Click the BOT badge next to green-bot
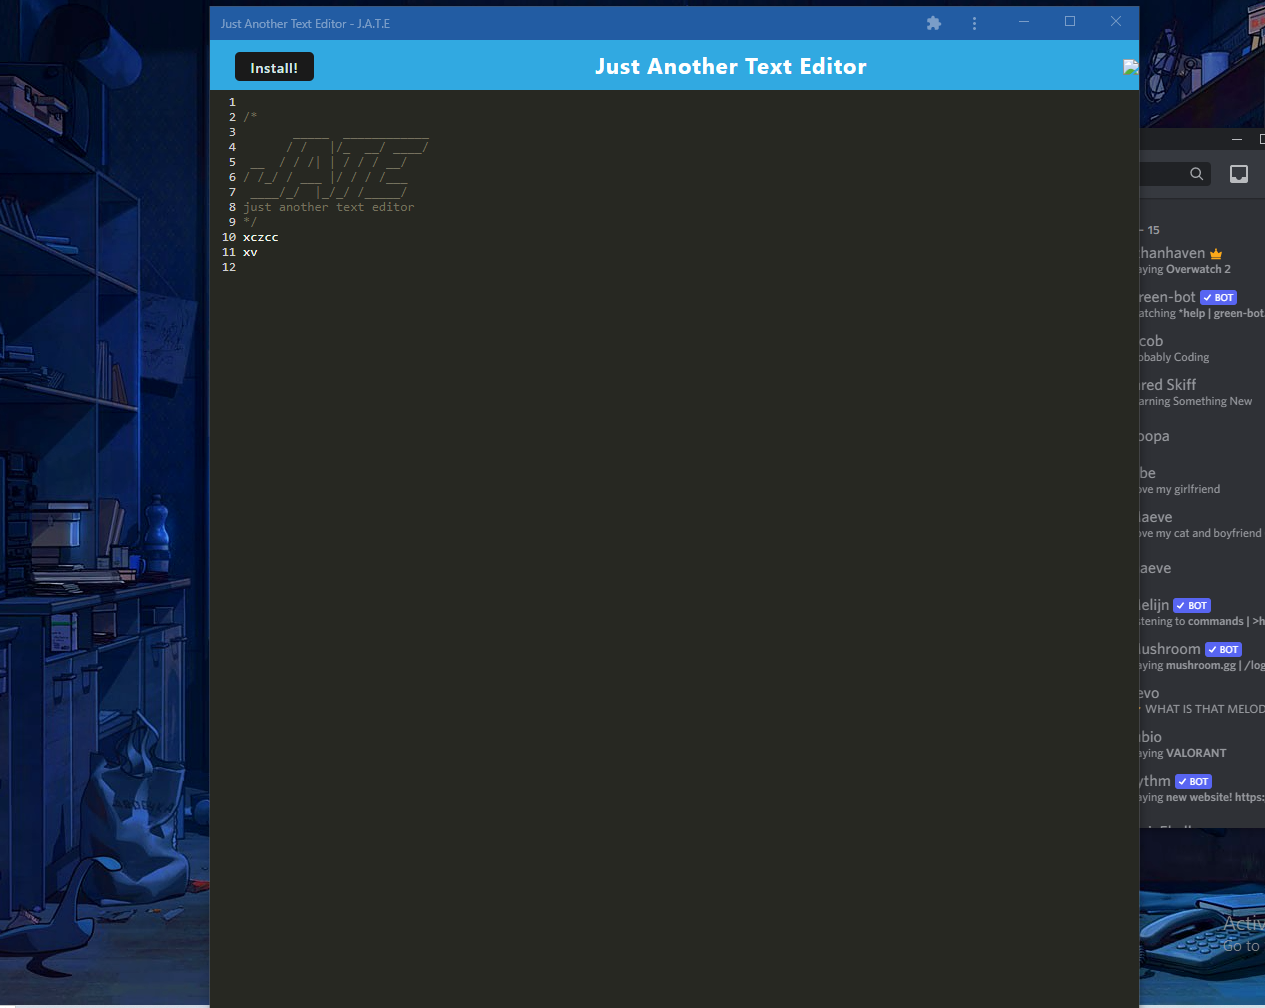Image resolution: width=1265 pixels, height=1008 pixels. click(x=1218, y=297)
